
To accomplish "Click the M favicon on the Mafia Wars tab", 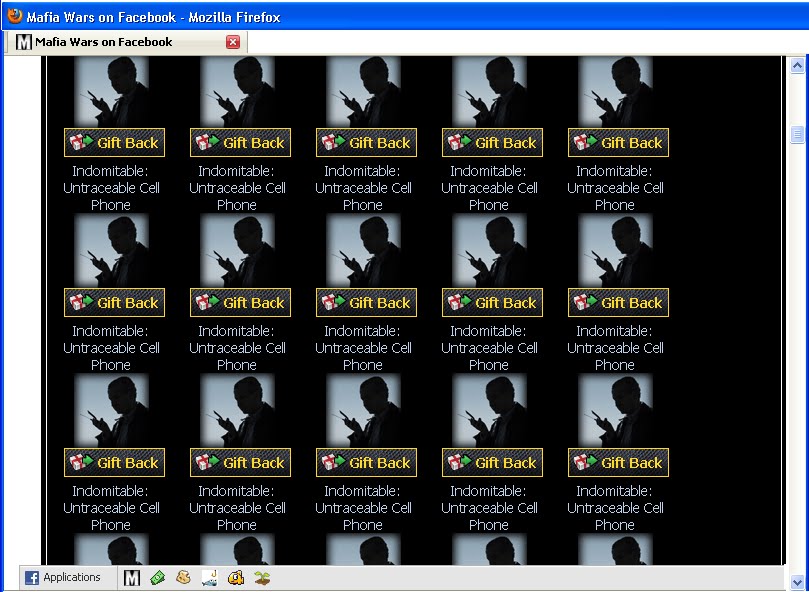I will 24,42.
